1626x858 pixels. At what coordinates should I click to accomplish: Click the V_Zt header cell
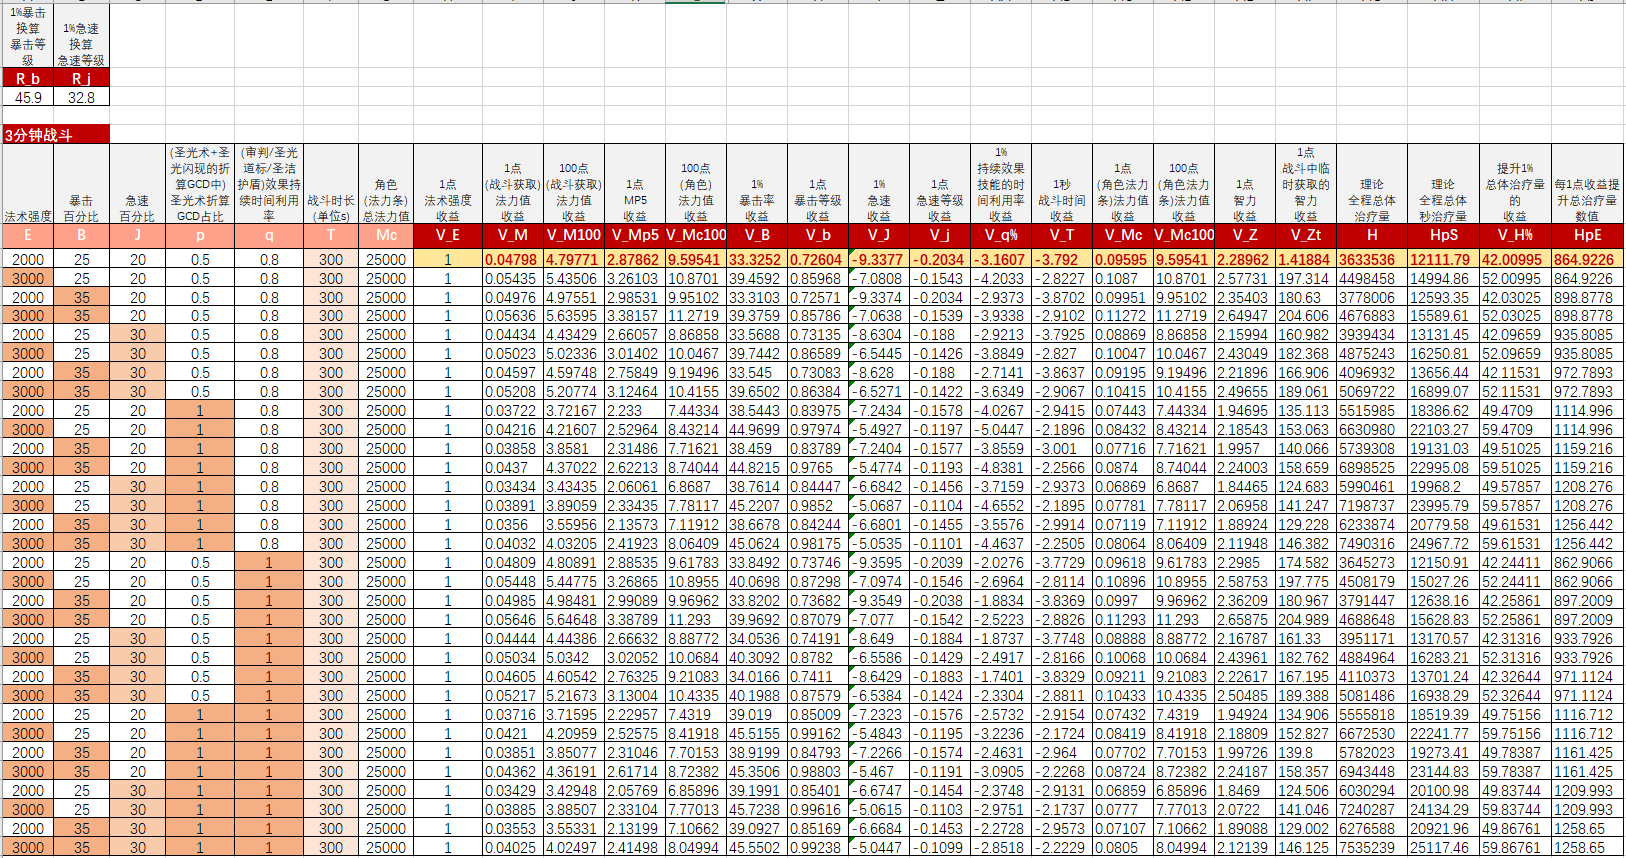tap(1306, 235)
